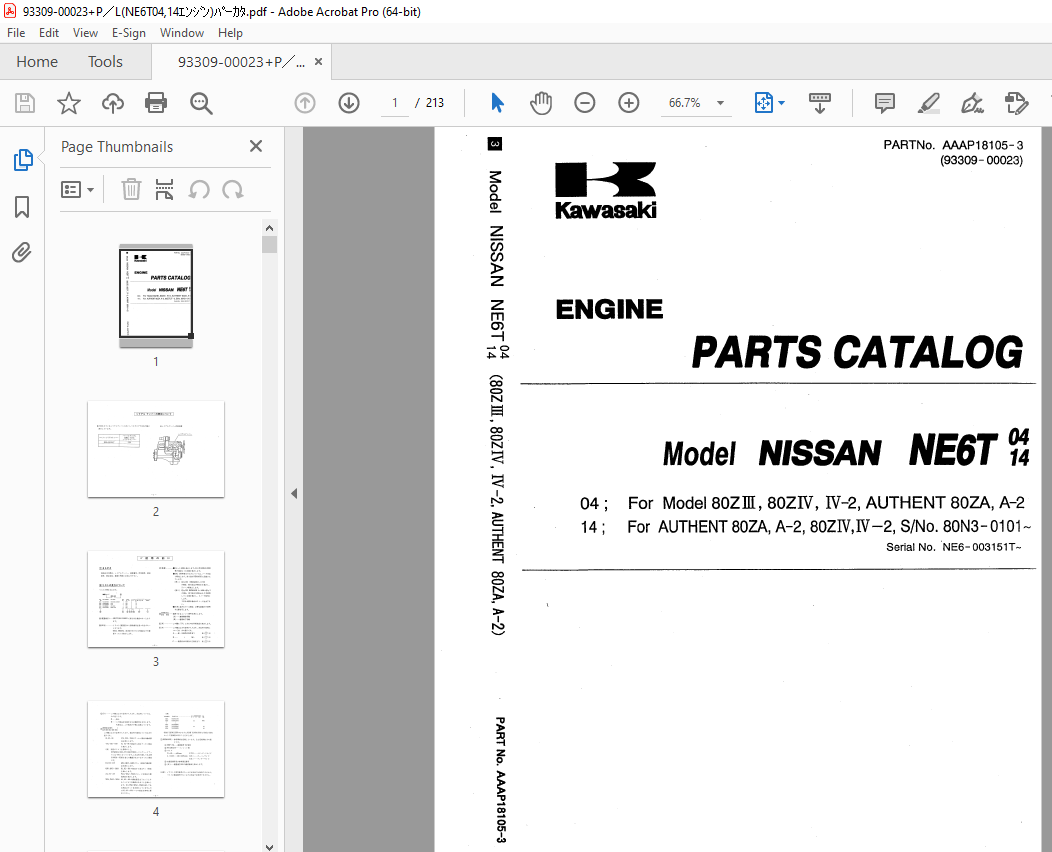
Task: Open Attachments paperclip panel icon
Action: click(22, 252)
